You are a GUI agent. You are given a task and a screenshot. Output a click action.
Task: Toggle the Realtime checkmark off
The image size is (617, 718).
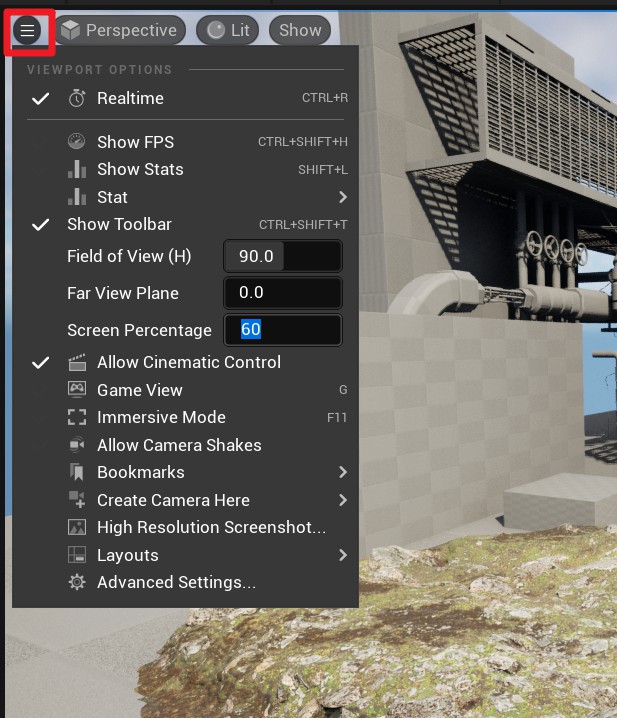tap(41, 98)
